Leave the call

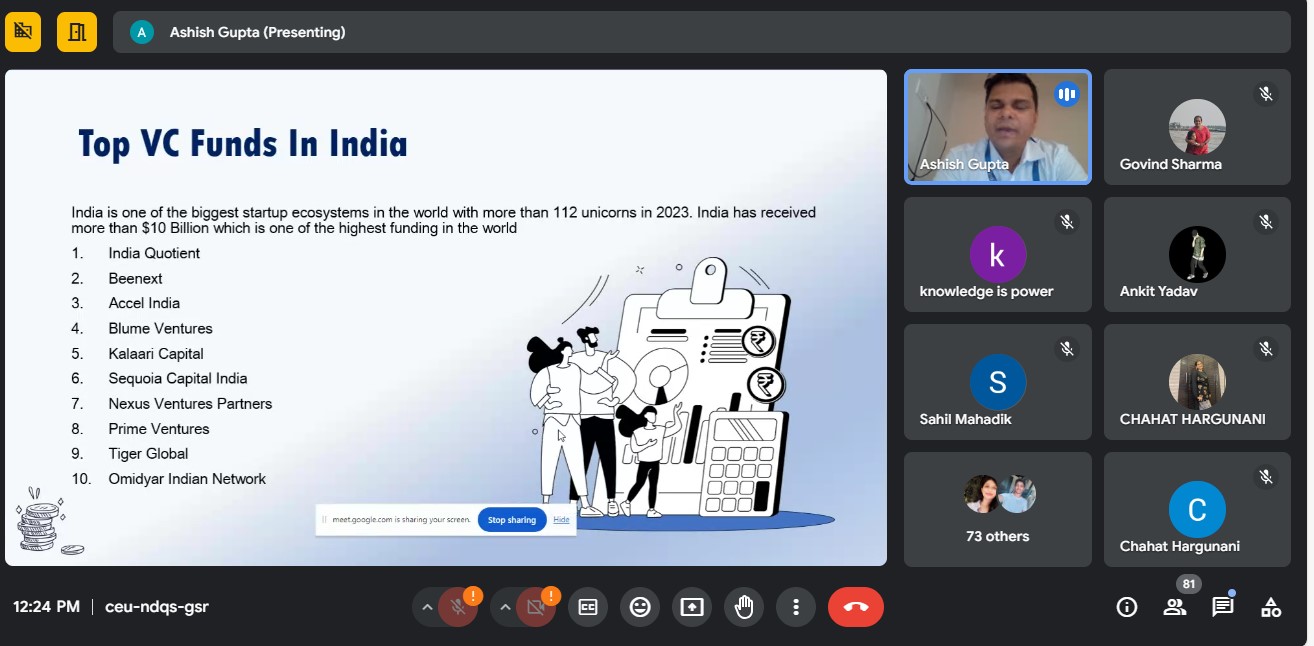click(856, 607)
